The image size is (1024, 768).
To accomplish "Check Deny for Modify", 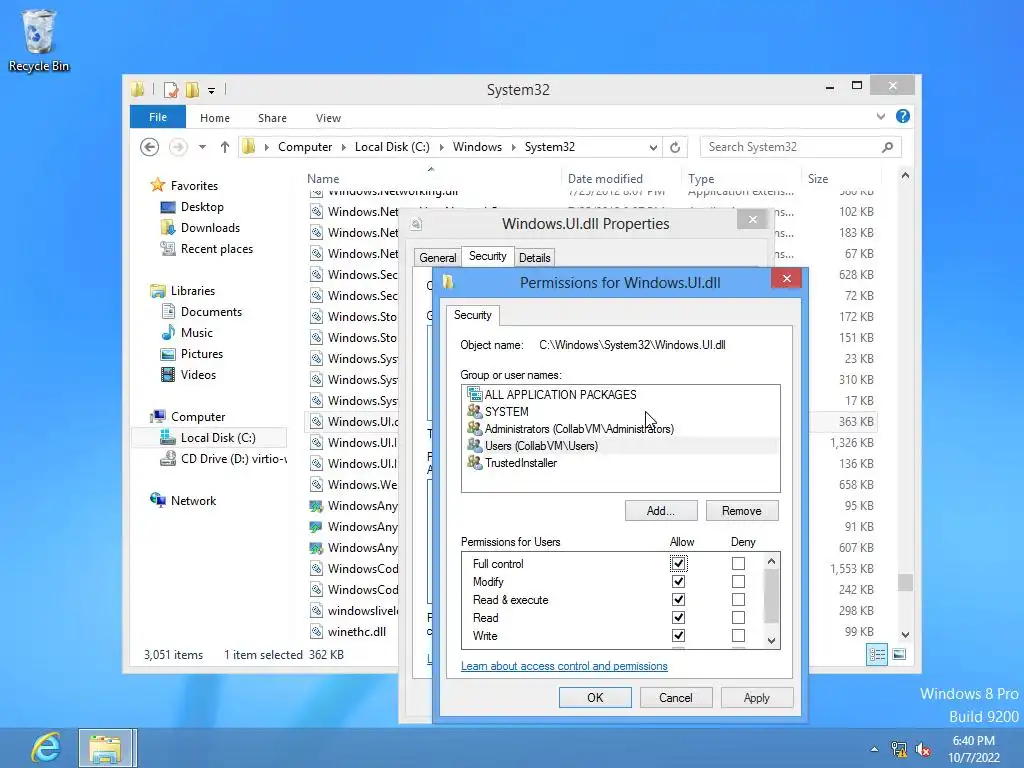I will point(738,581).
